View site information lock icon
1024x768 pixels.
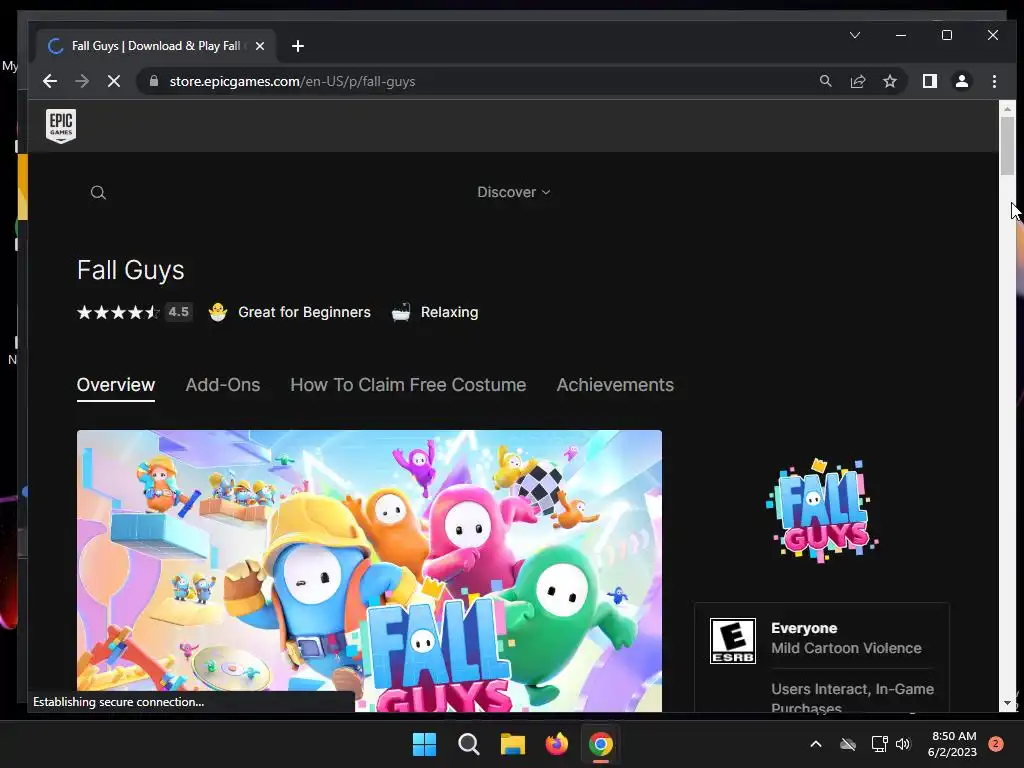click(x=153, y=81)
